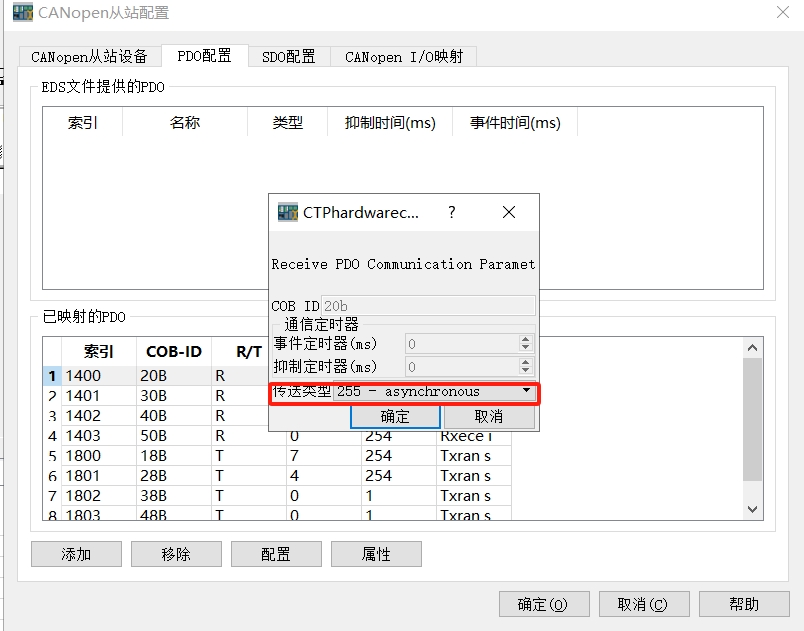Screen dimensions: 804x631
Task: Click the 索引 header in mapped PDO table
Action: pos(99,352)
